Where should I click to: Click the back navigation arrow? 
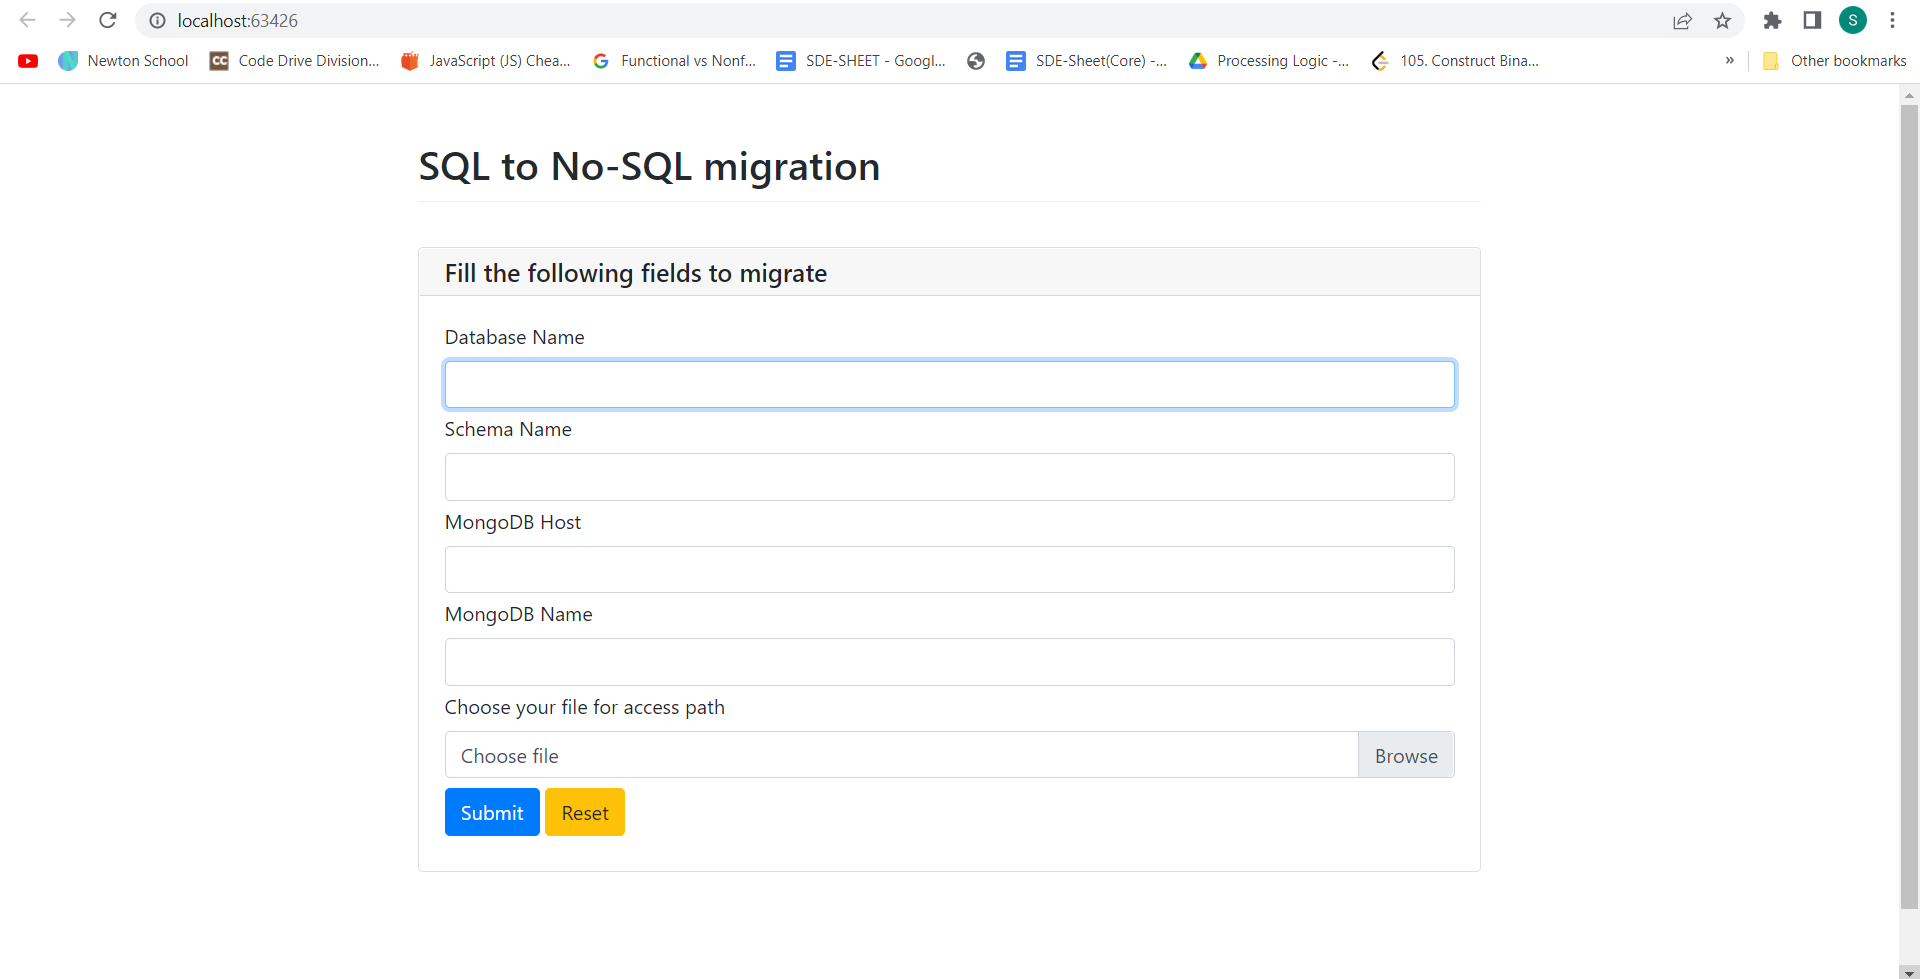pos(27,20)
